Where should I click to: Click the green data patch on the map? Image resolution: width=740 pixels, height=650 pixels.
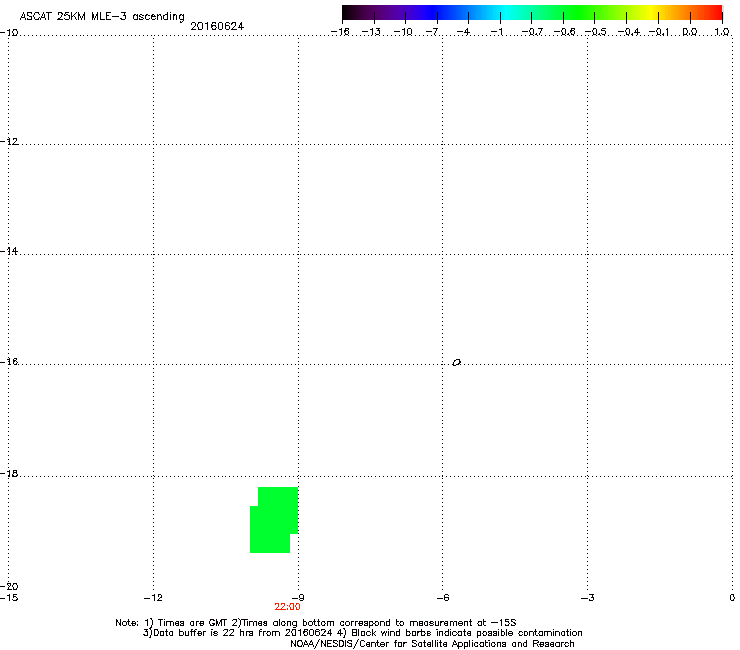(274, 520)
